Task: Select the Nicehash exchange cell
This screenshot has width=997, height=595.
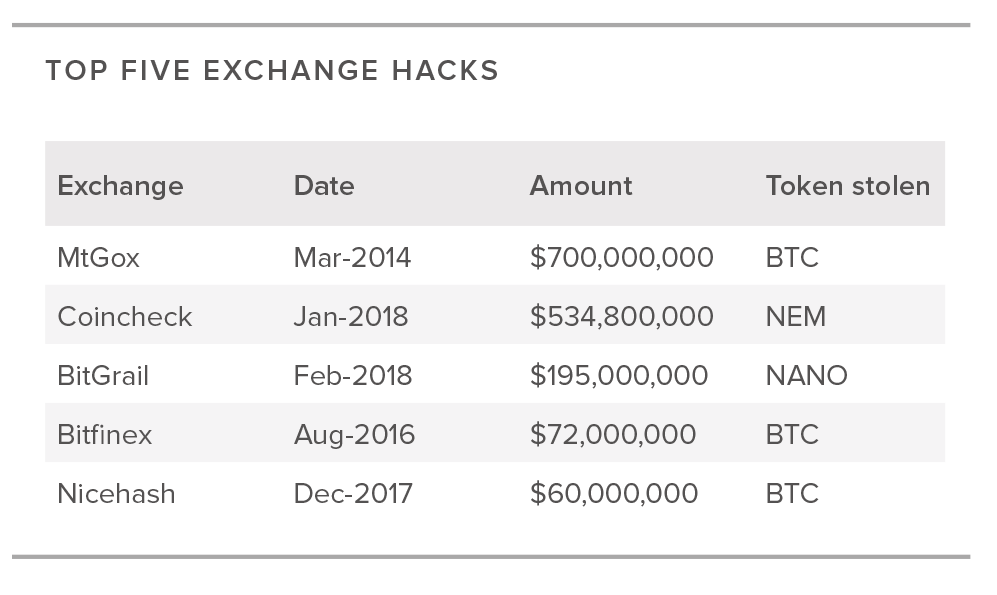Action: (116, 495)
